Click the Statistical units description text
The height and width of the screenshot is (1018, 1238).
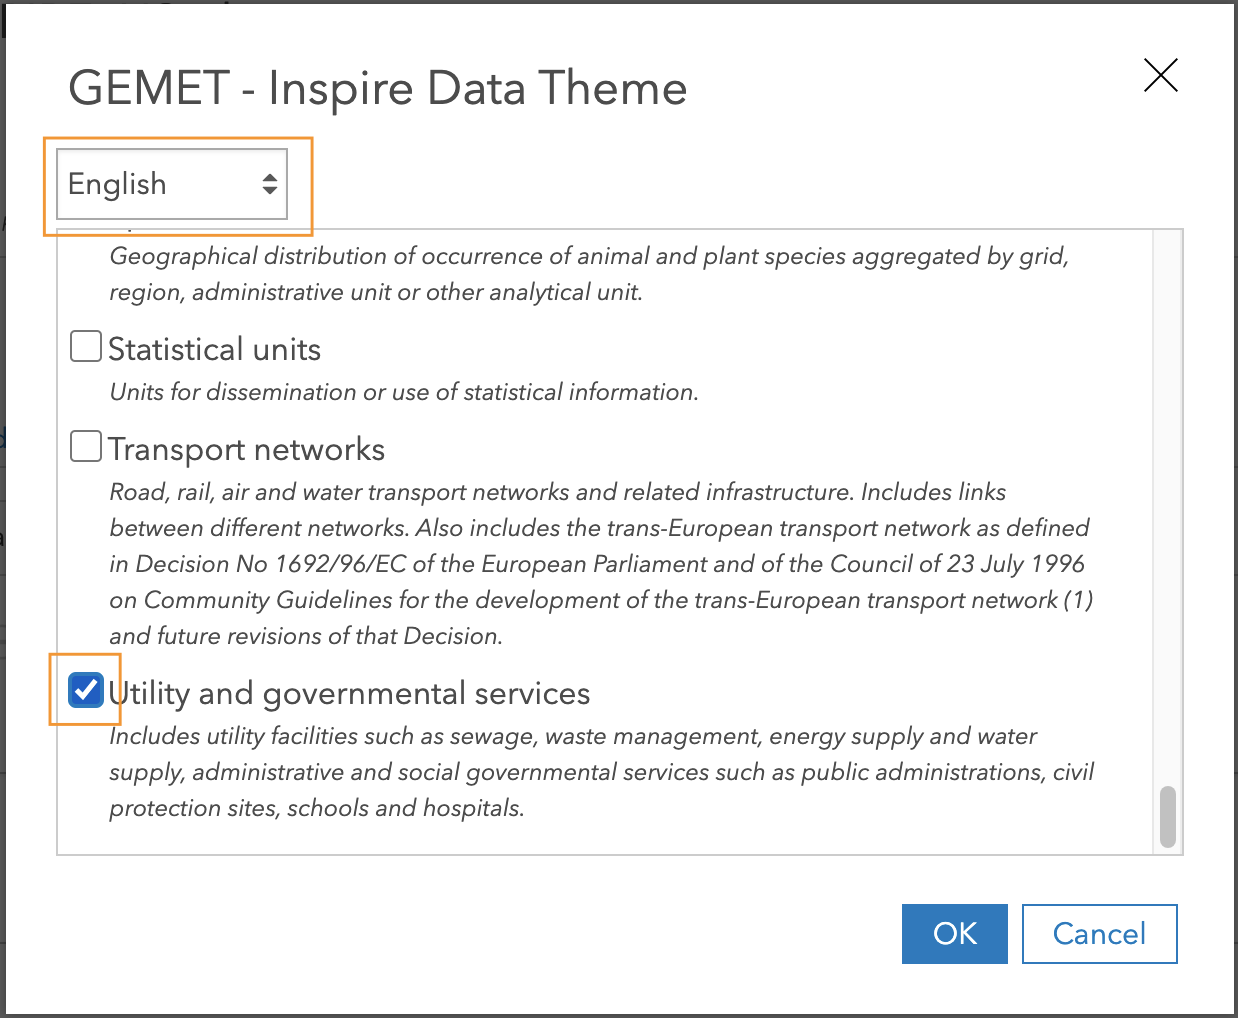coord(403,391)
